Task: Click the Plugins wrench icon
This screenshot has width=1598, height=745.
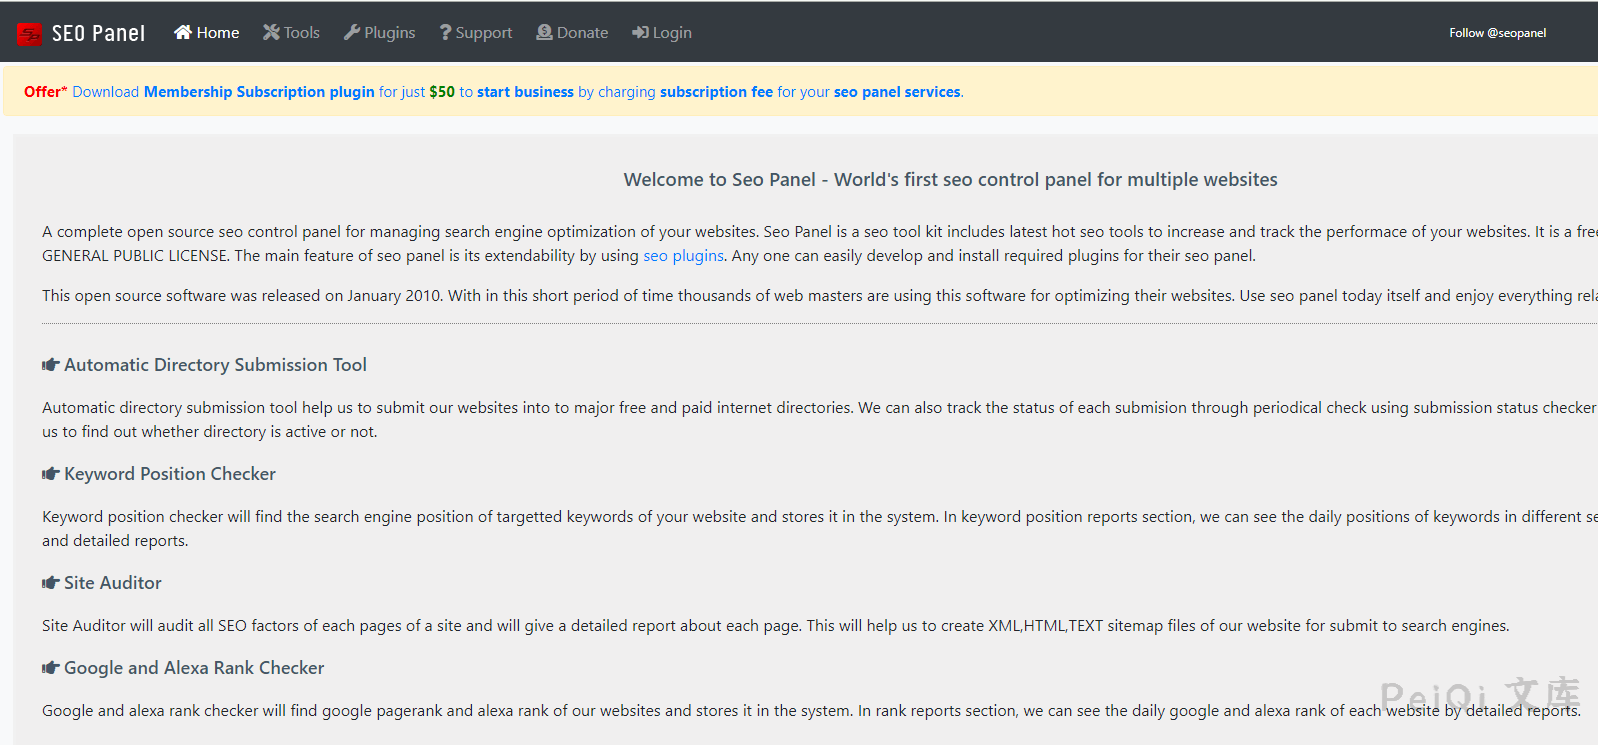Action: 352,32
